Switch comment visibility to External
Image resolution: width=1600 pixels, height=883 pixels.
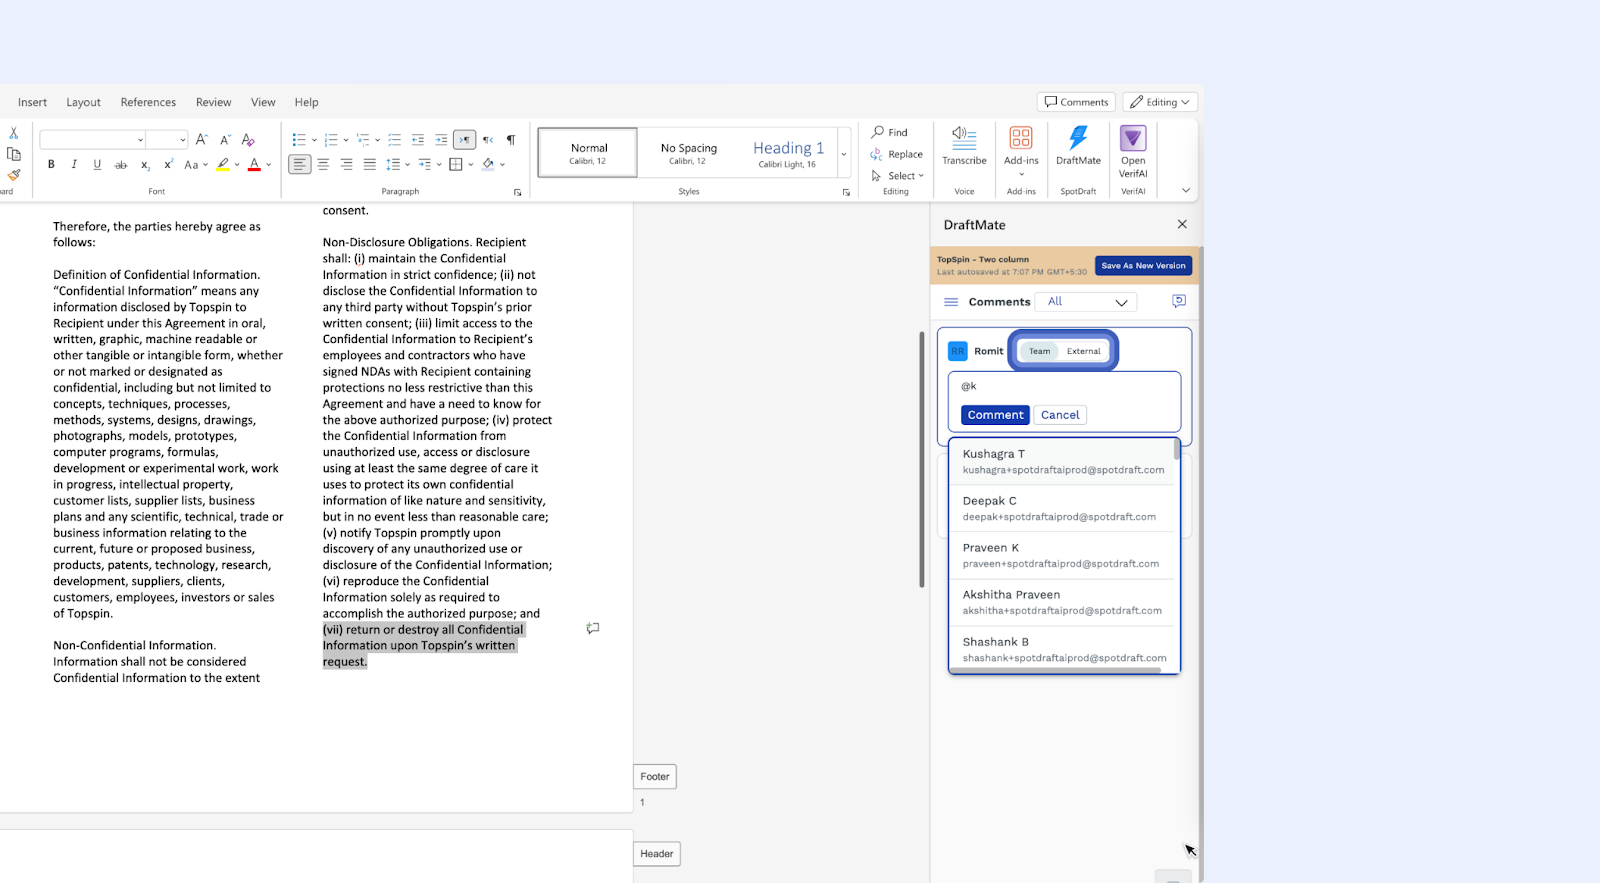point(1083,351)
